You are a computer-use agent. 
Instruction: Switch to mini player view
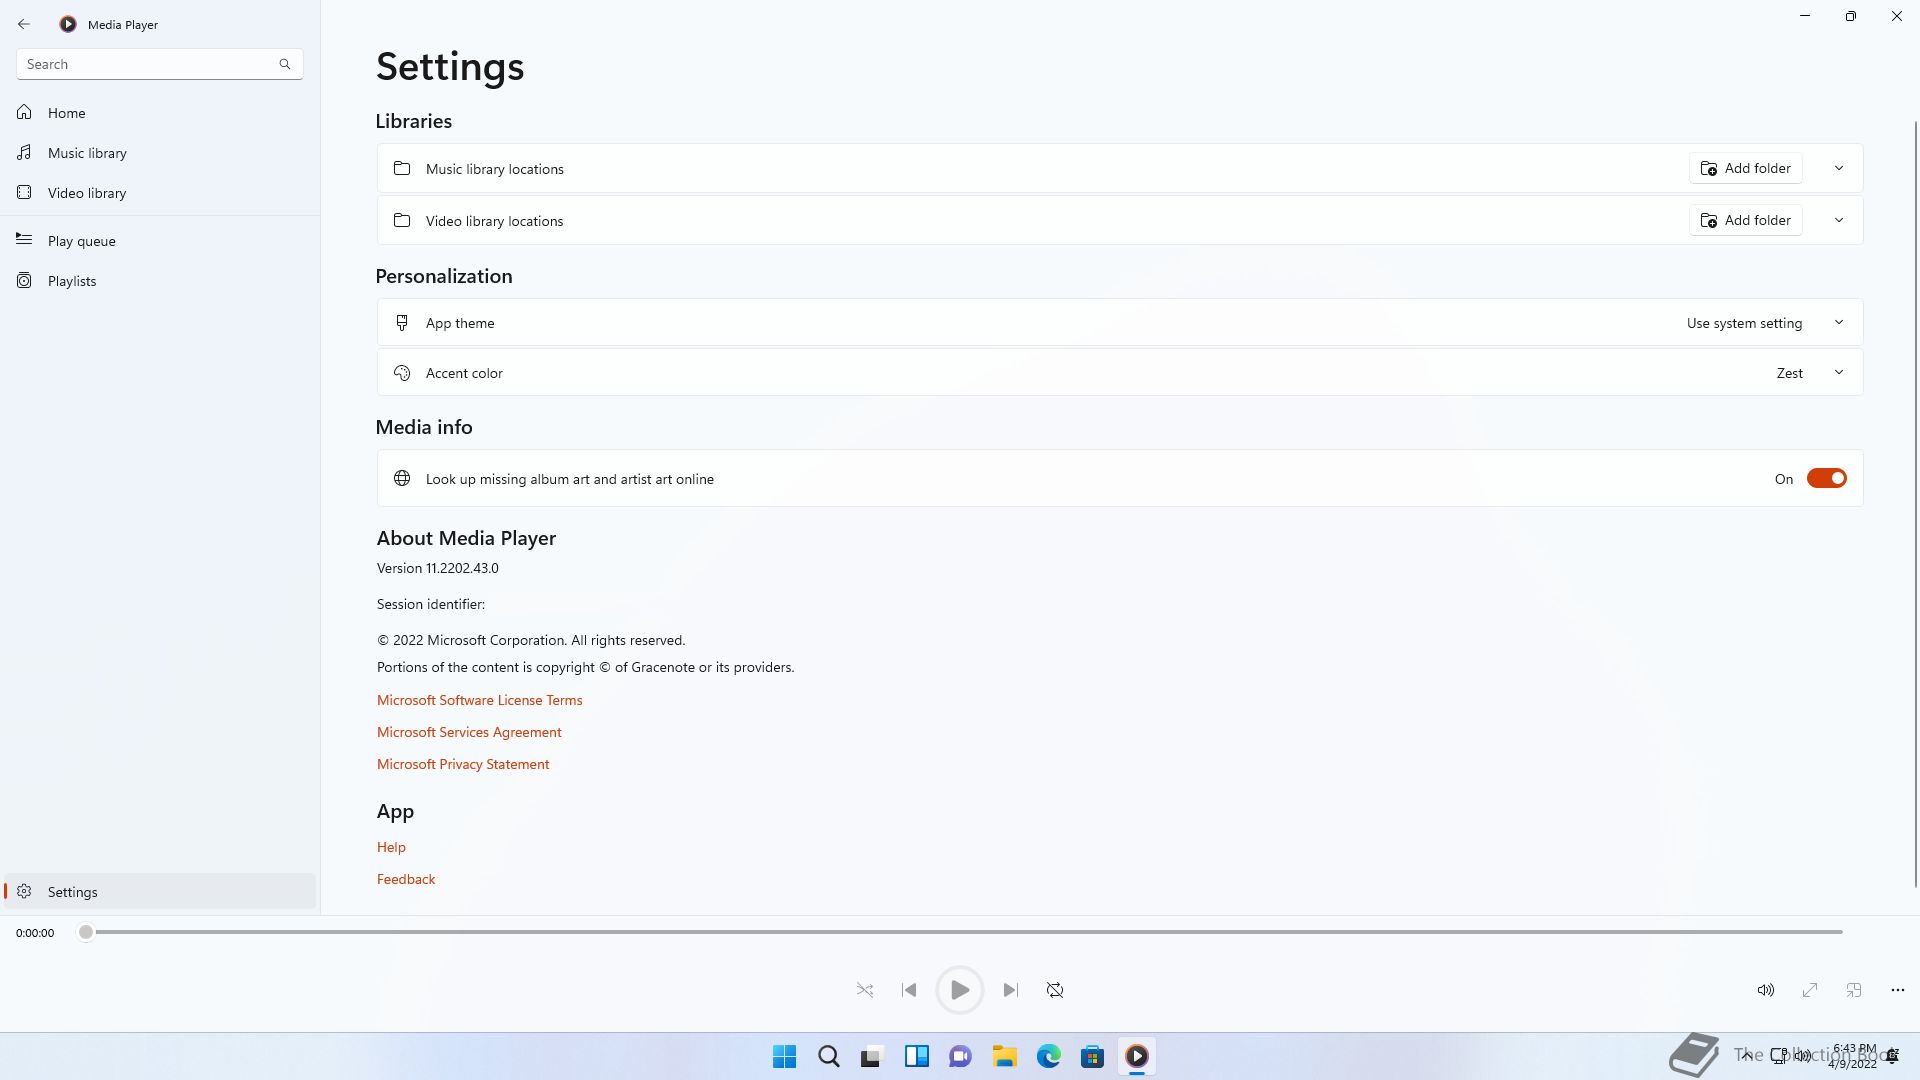[1854, 990]
